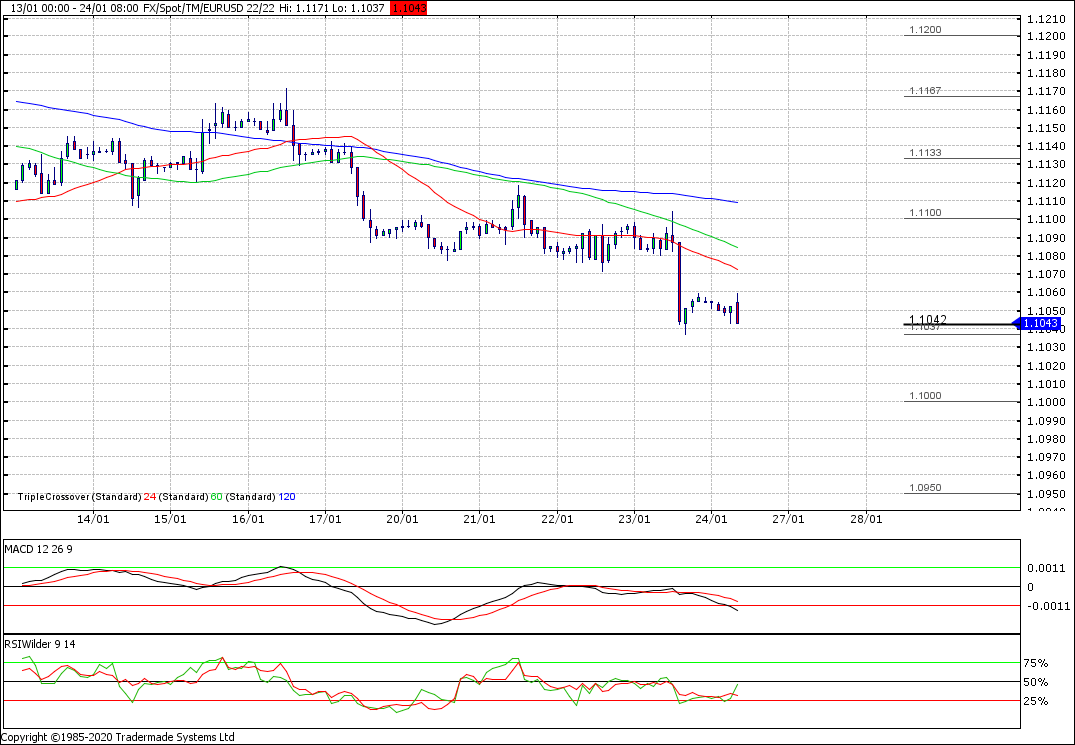1075x745 pixels.
Task: Click the red 24 moving average period
Action: 149,497
